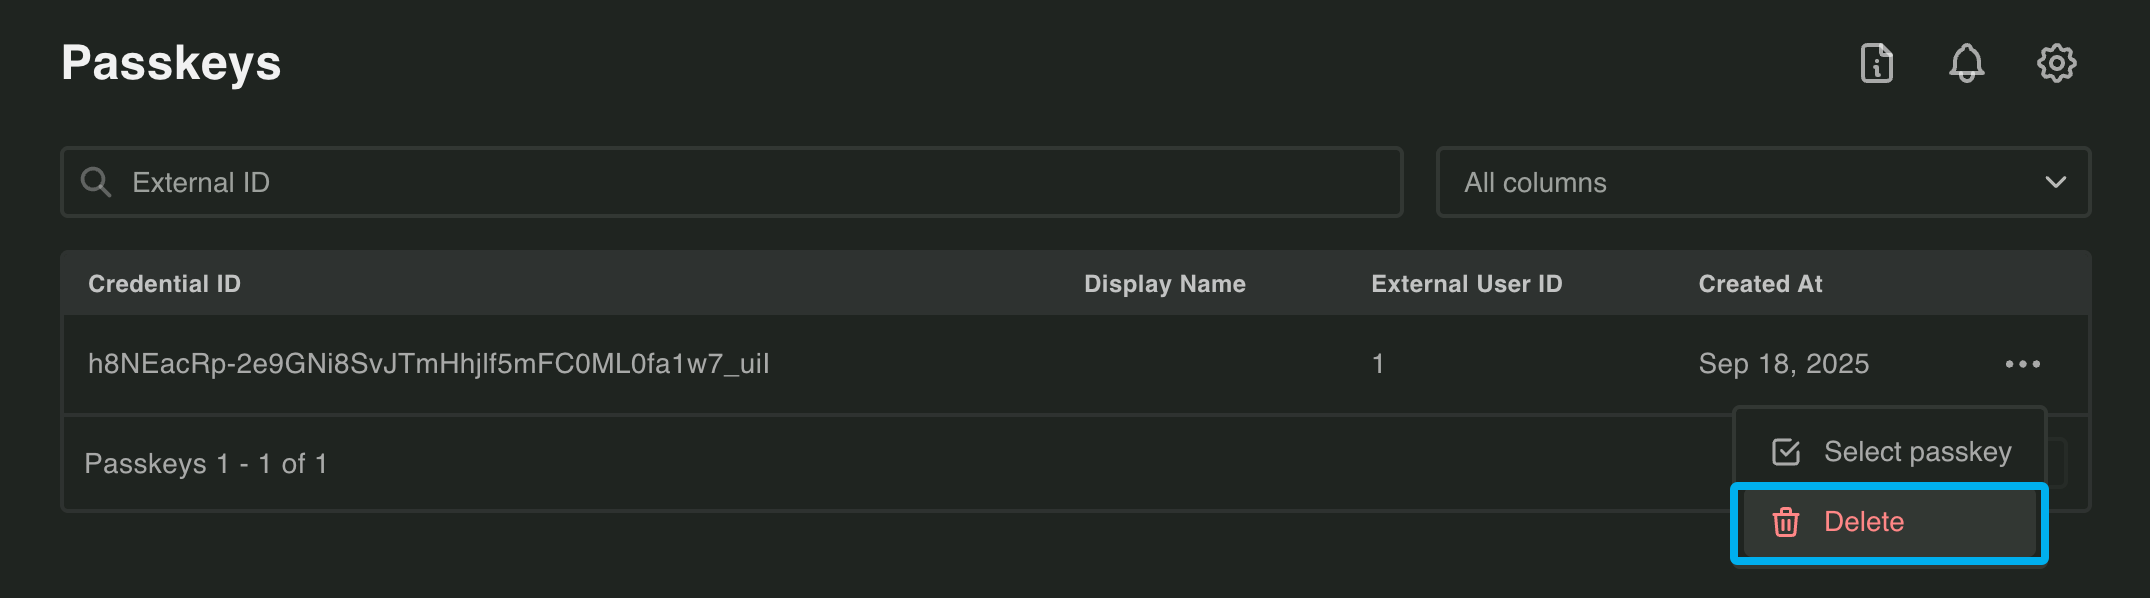Expand the column filter selector

[1763, 182]
